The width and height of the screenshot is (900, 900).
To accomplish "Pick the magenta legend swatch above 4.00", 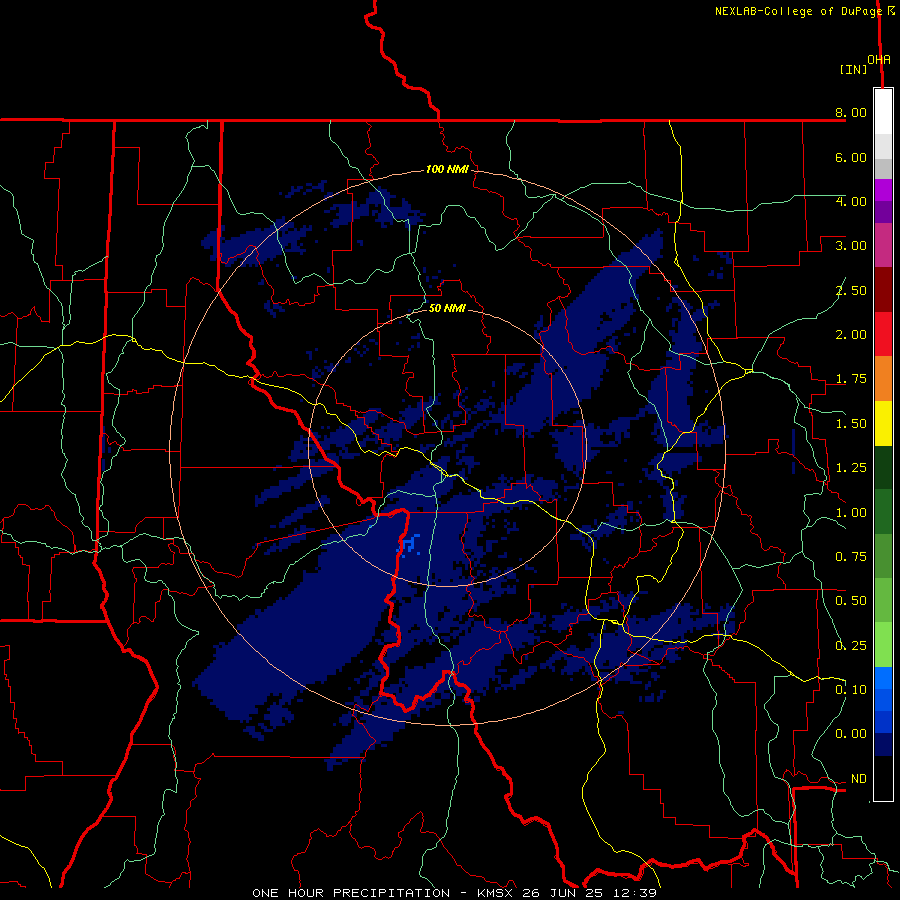I will click(x=883, y=190).
